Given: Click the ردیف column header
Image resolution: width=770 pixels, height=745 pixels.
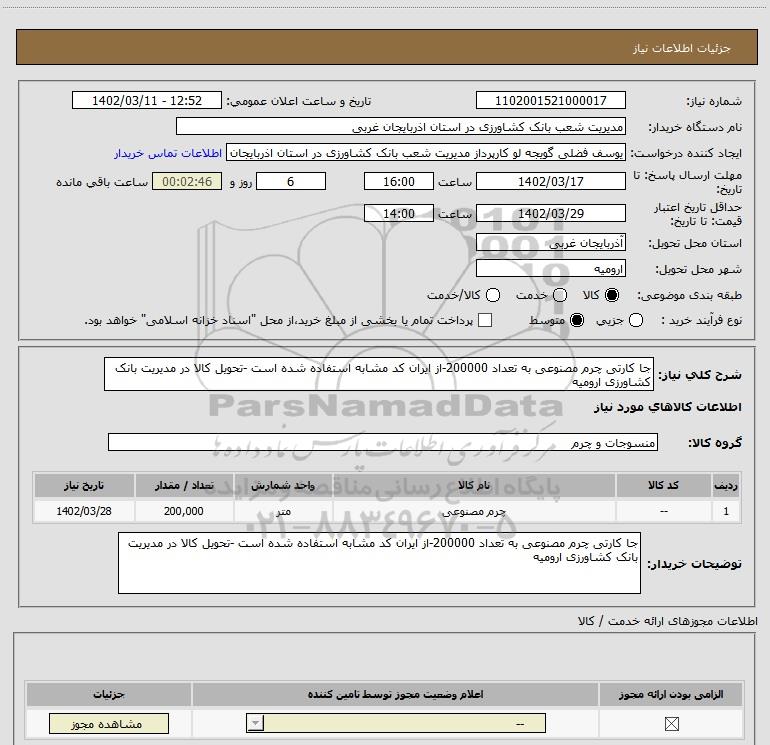Looking at the screenshot, I should click(x=726, y=485).
